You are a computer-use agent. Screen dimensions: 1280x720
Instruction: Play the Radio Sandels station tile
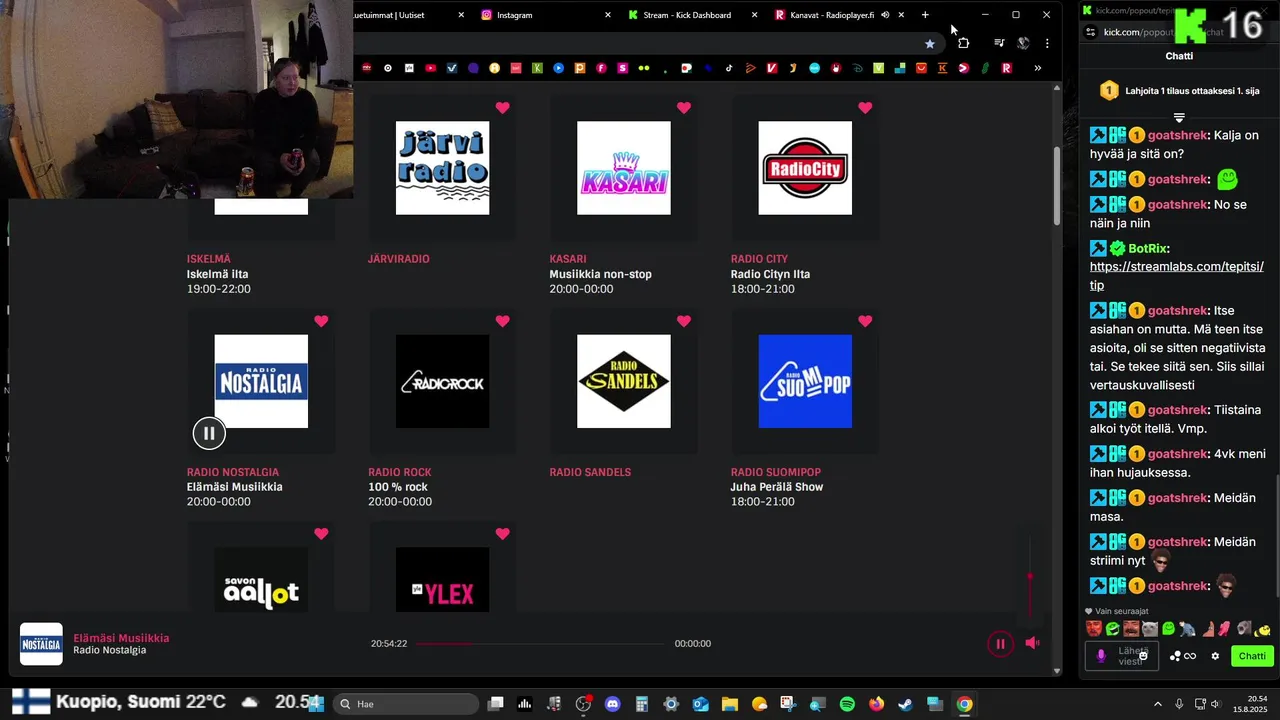point(624,381)
